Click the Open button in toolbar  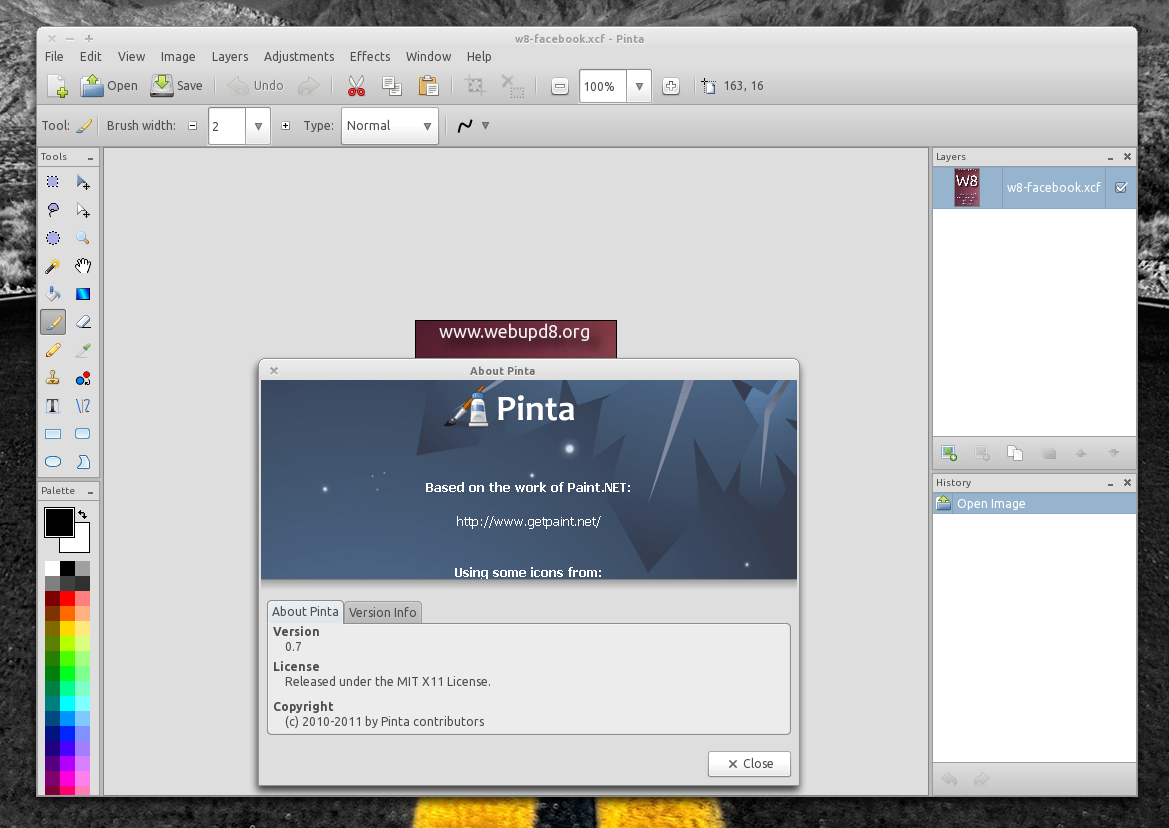pos(109,86)
